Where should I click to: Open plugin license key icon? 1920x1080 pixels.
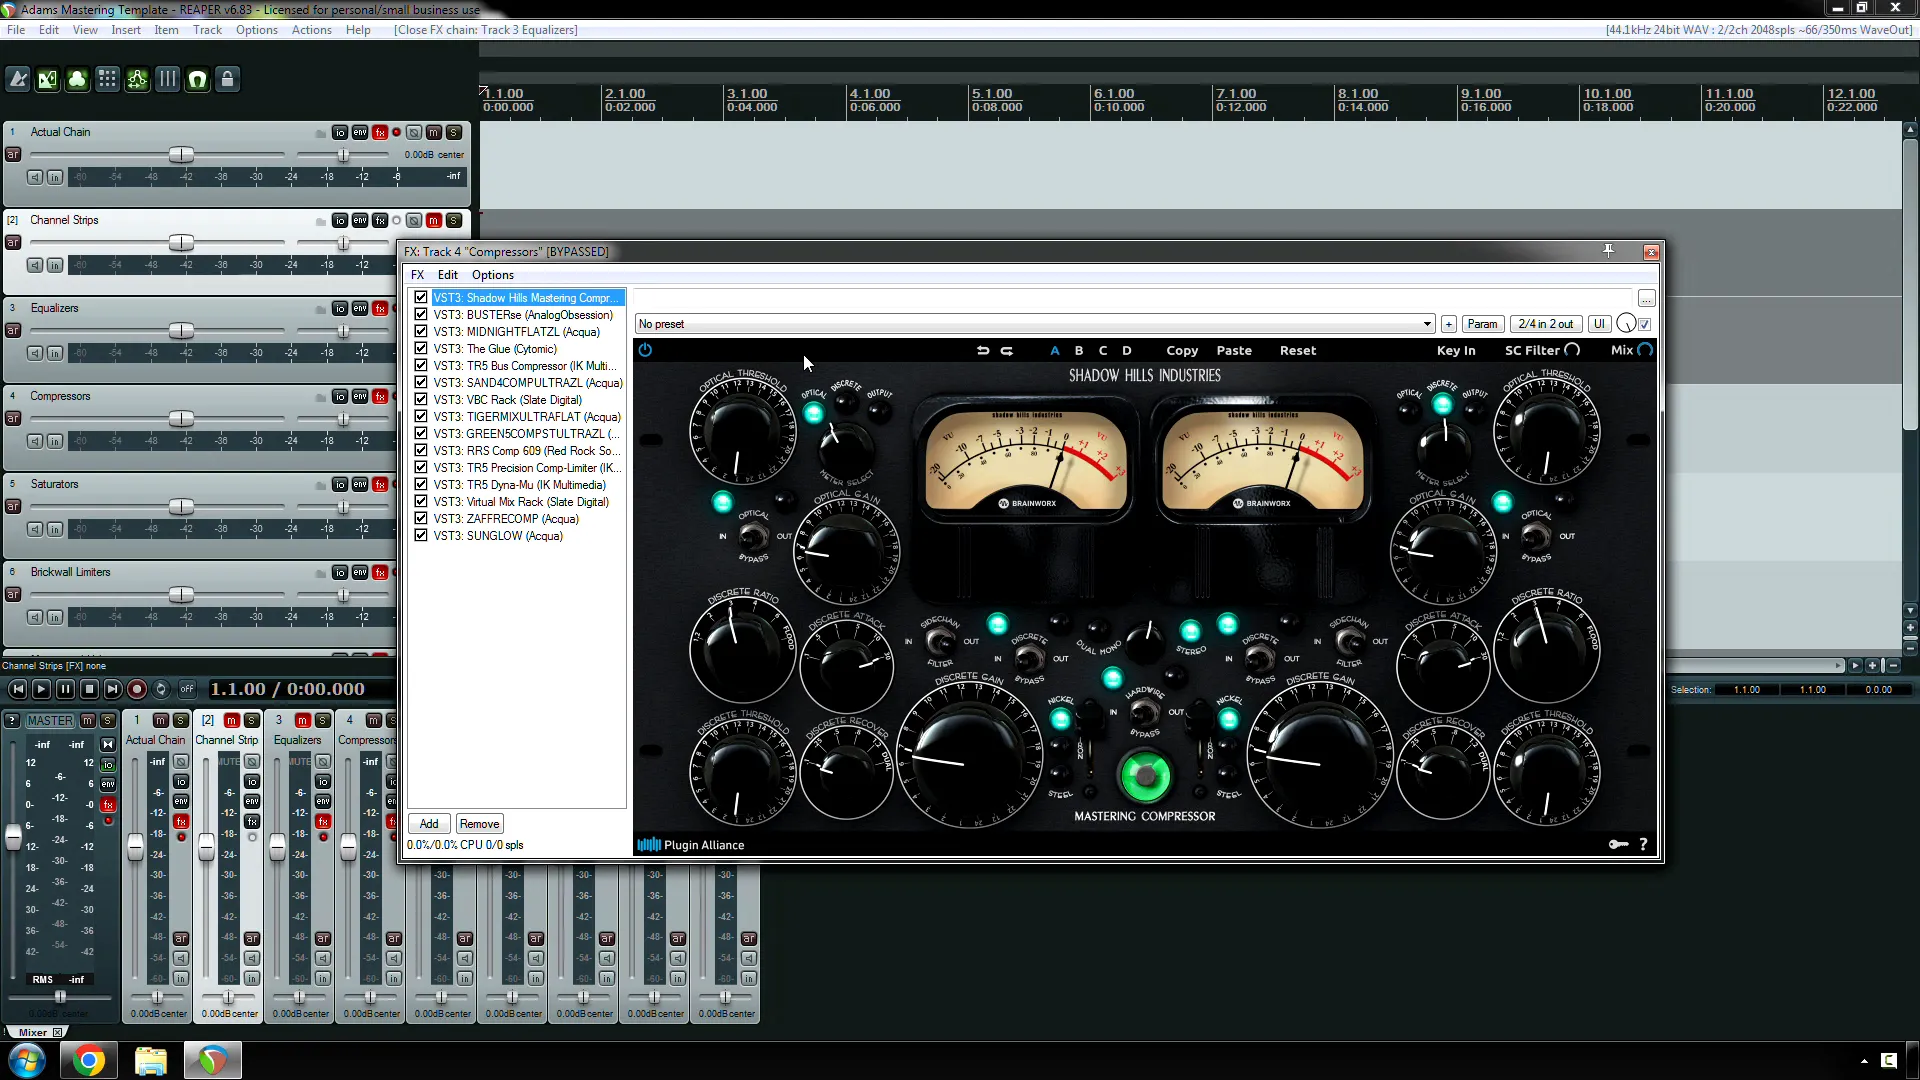pyautogui.click(x=1618, y=844)
